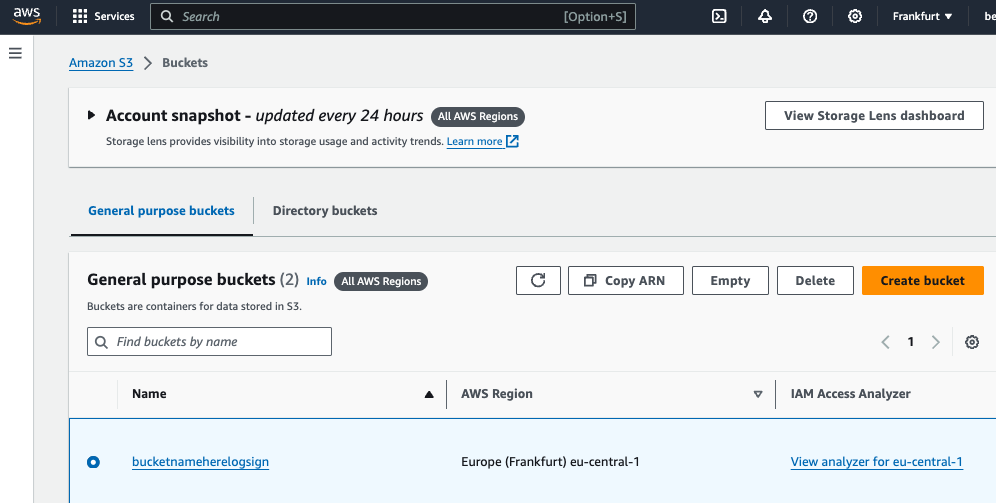Switch to the Directory buckets tab
The width and height of the screenshot is (996, 503).
pyautogui.click(x=325, y=211)
